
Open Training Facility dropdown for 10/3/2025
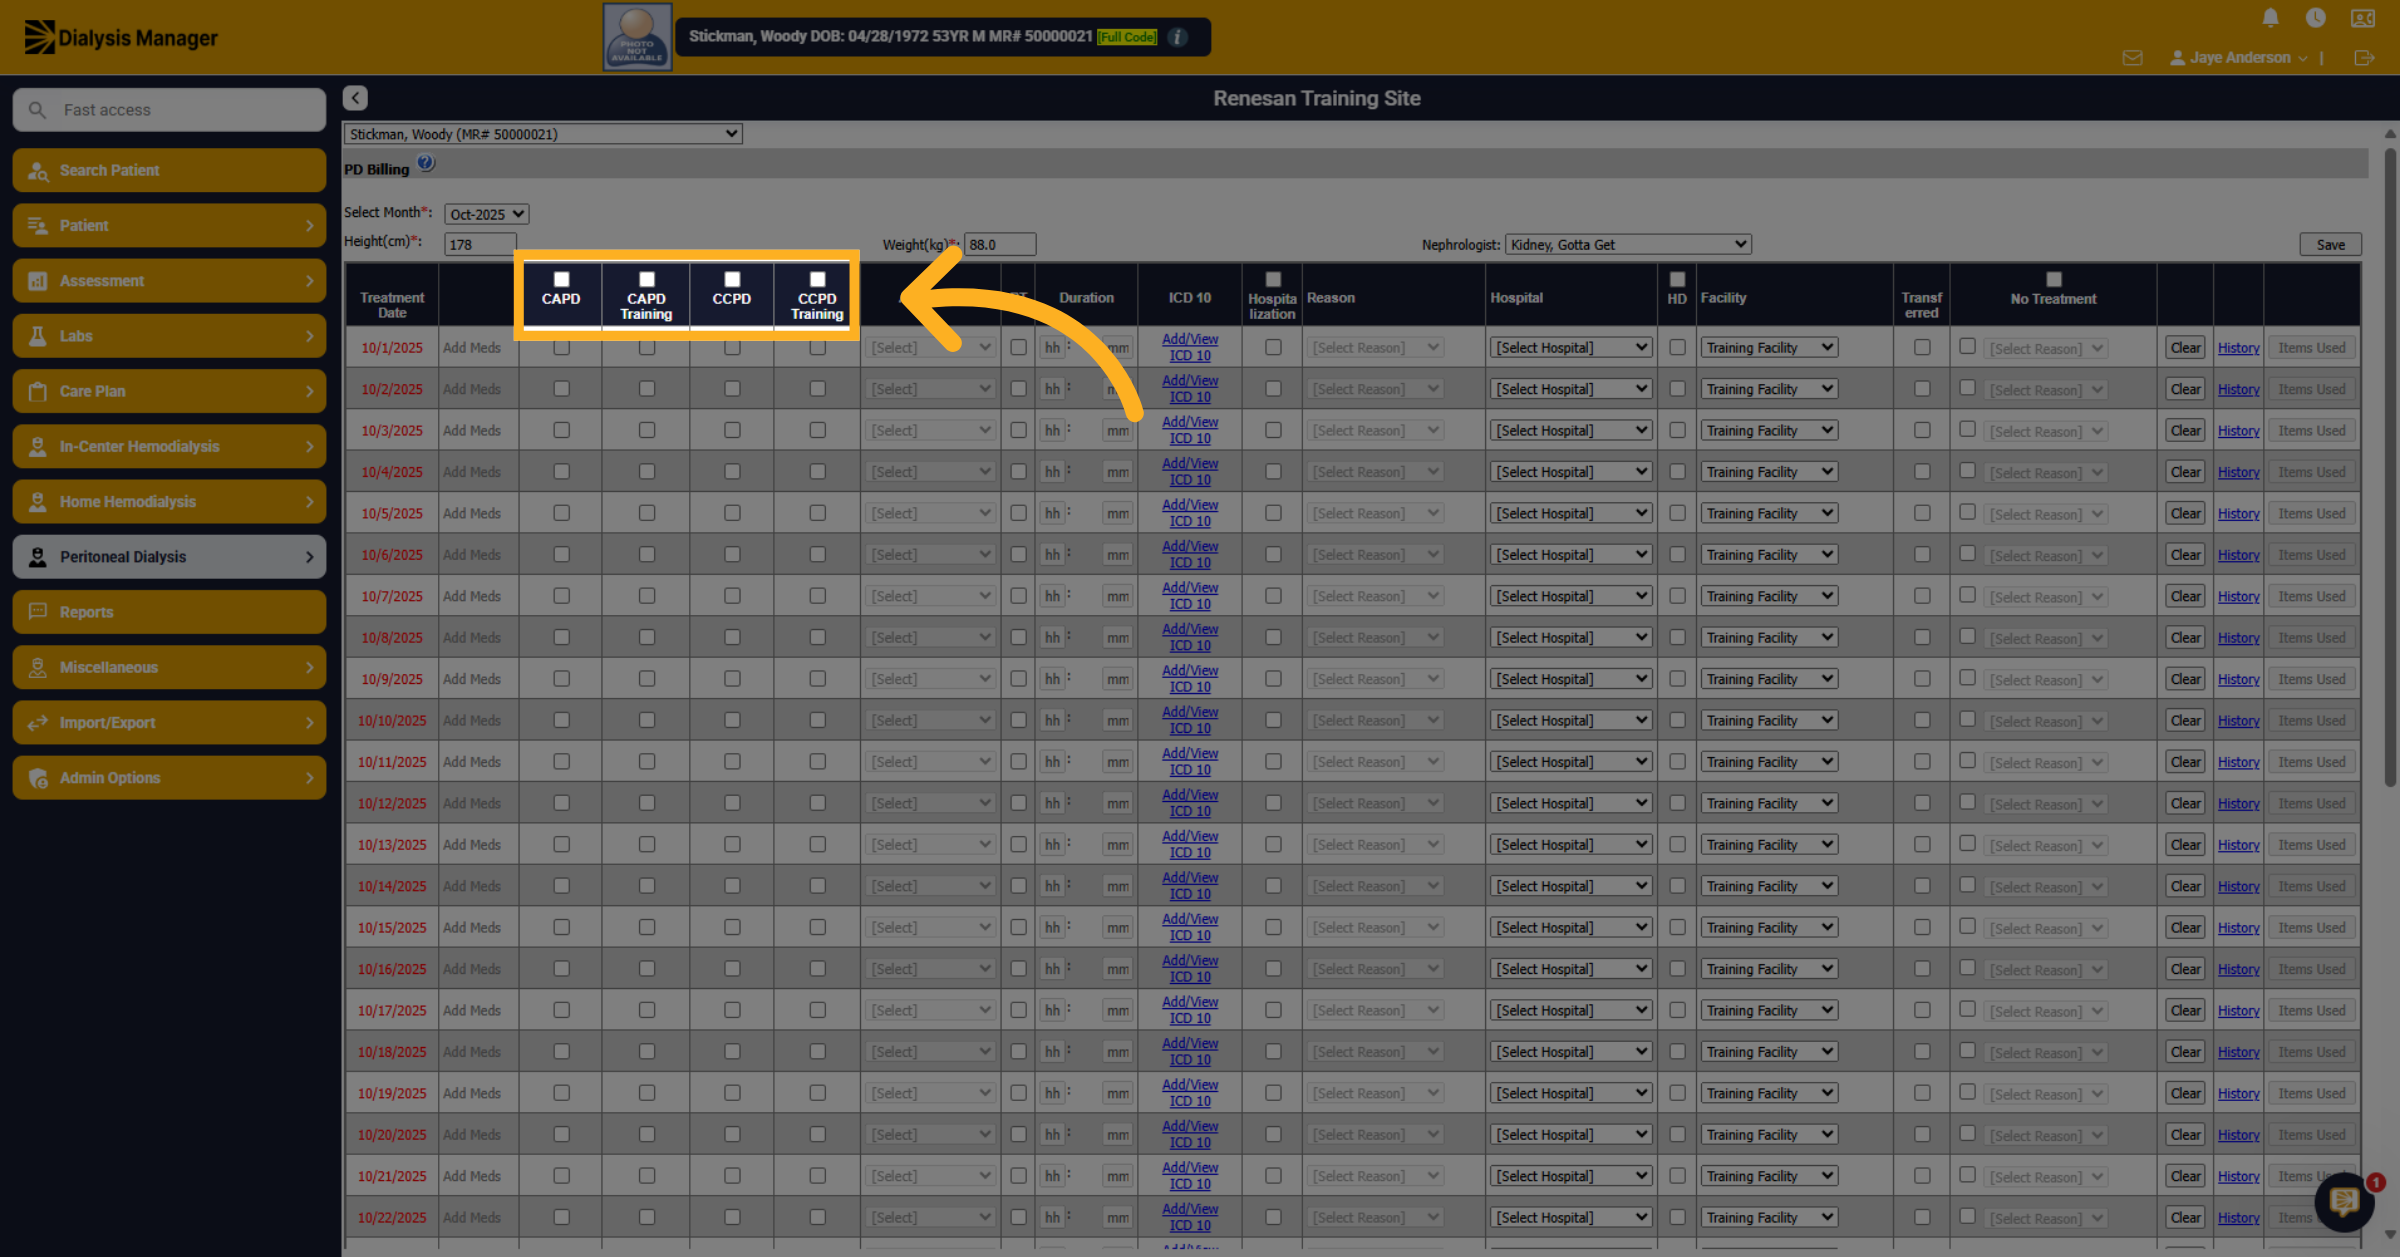click(1768, 431)
